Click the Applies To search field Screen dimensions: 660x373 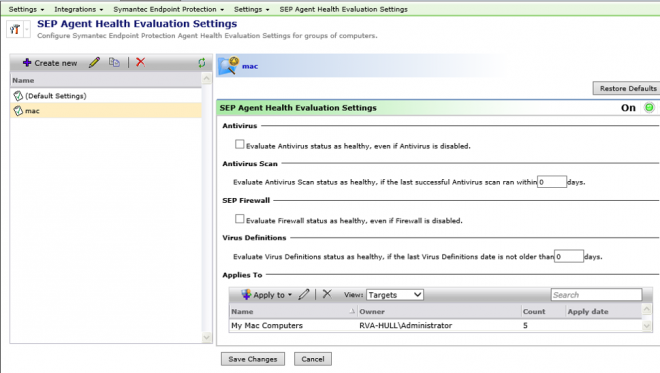pyautogui.click(x=596, y=295)
